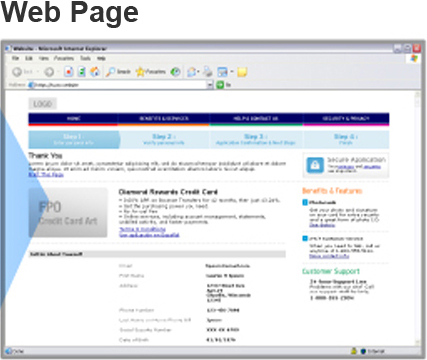Click the Step 1 progress tab
Image resolution: width=427 pixels, height=360 pixels.
(x=74, y=139)
